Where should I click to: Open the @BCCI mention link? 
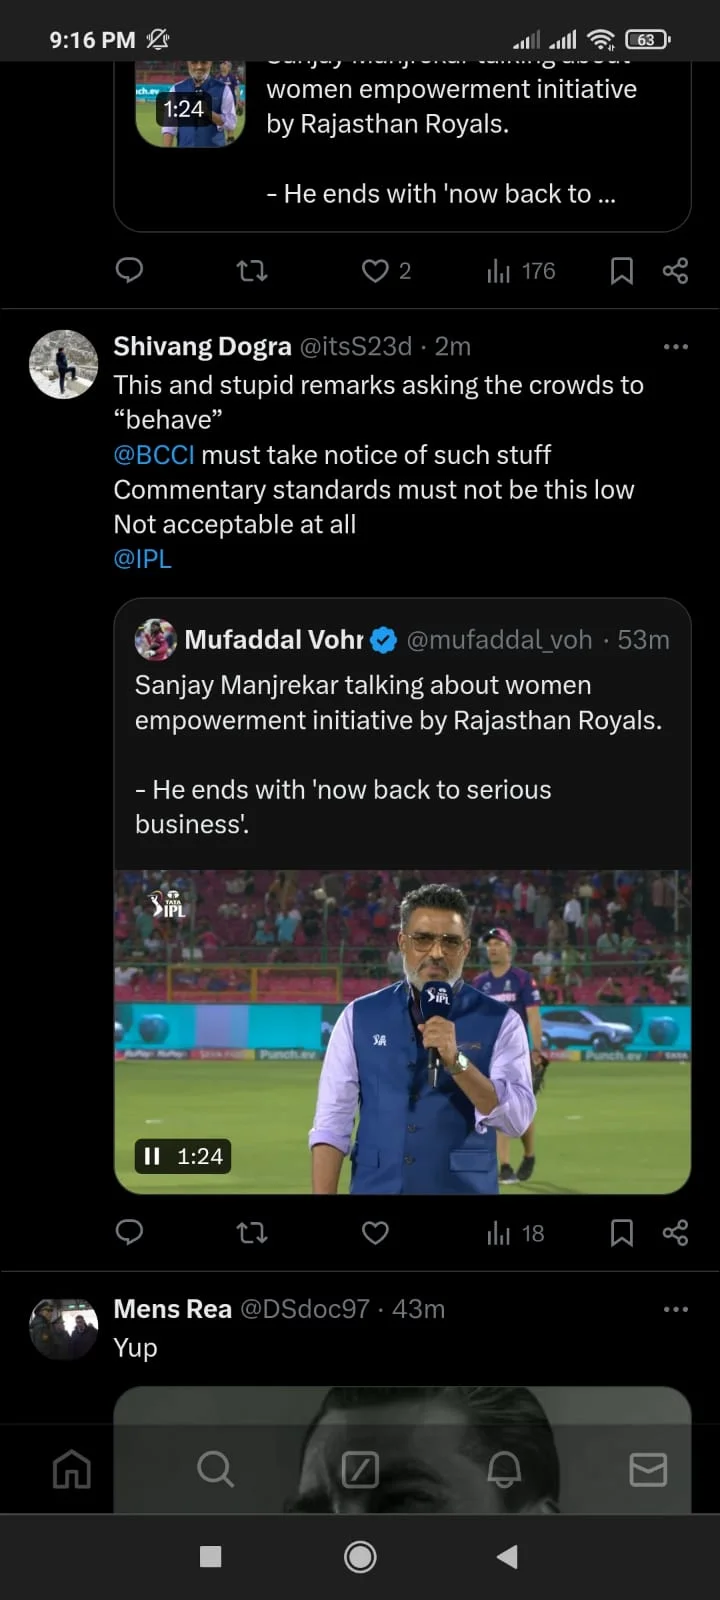point(154,455)
